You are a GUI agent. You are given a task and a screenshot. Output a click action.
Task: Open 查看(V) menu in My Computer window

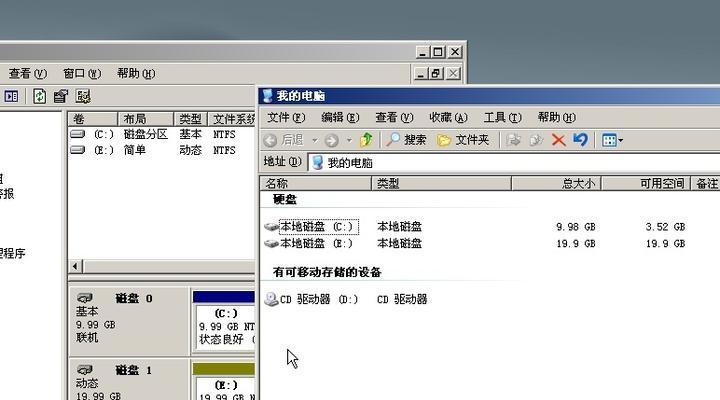[394, 118]
